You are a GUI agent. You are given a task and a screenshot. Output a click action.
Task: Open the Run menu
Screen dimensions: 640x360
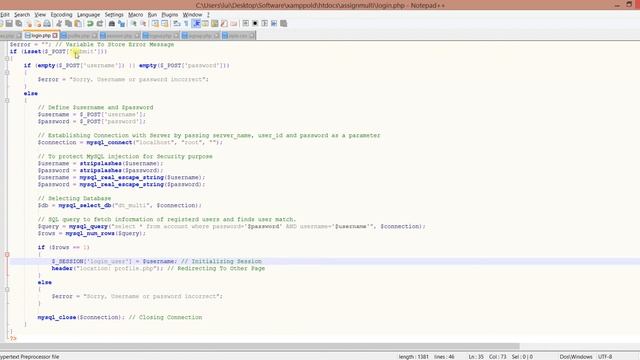coord(152,15)
